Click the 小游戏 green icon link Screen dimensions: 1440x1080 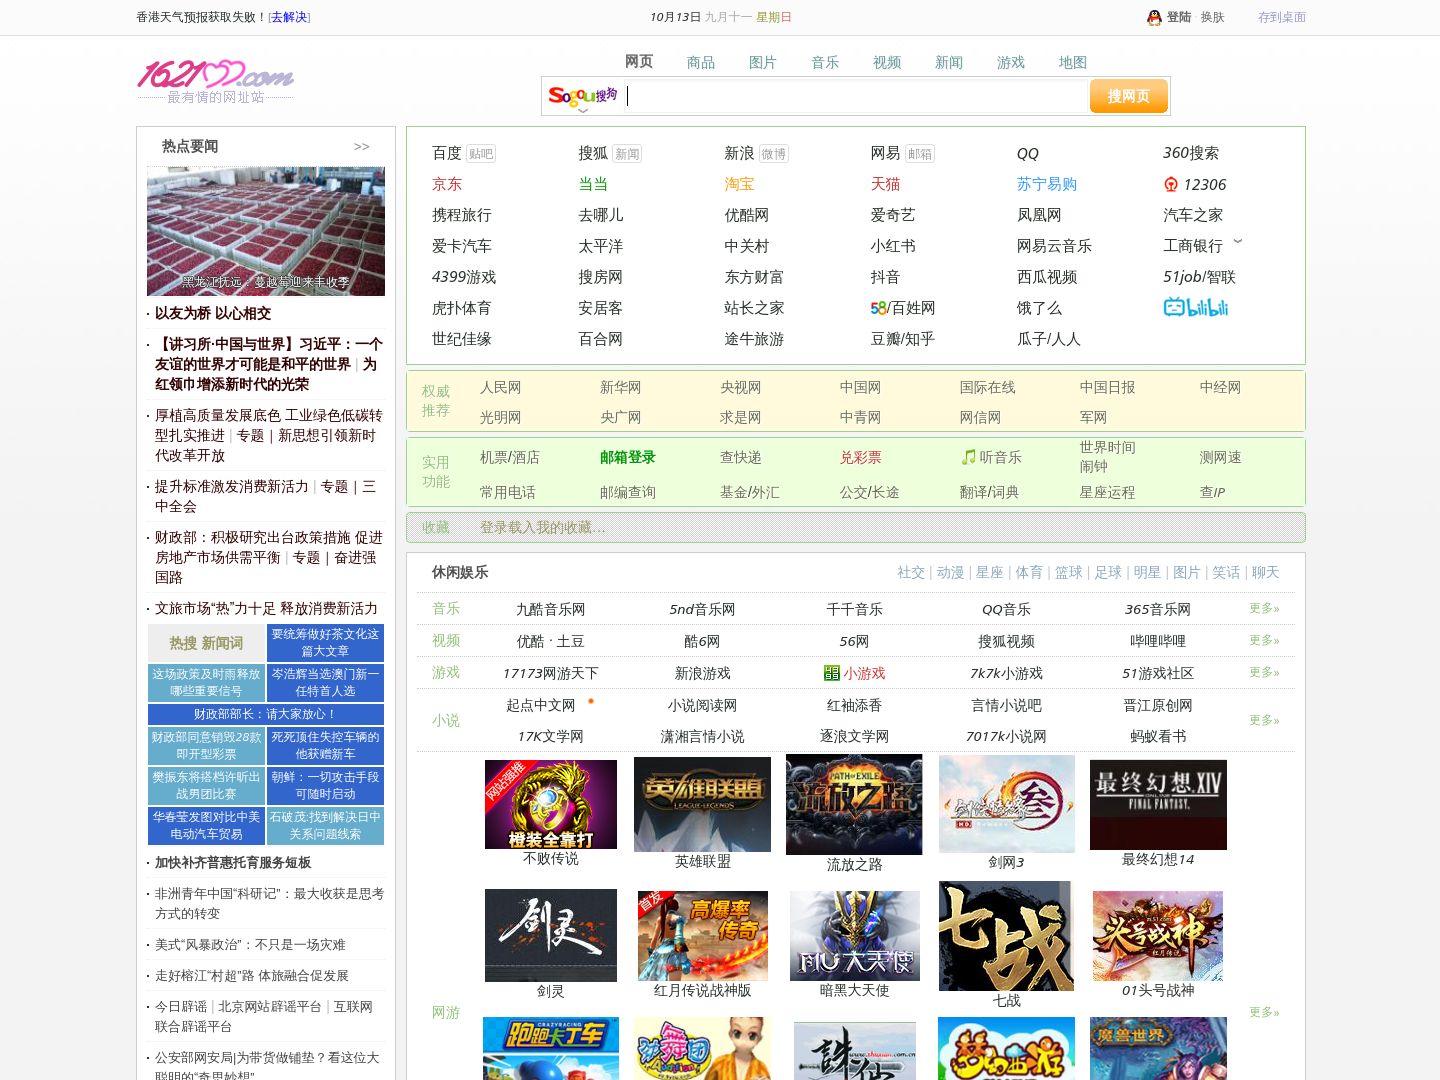pos(854,673)
